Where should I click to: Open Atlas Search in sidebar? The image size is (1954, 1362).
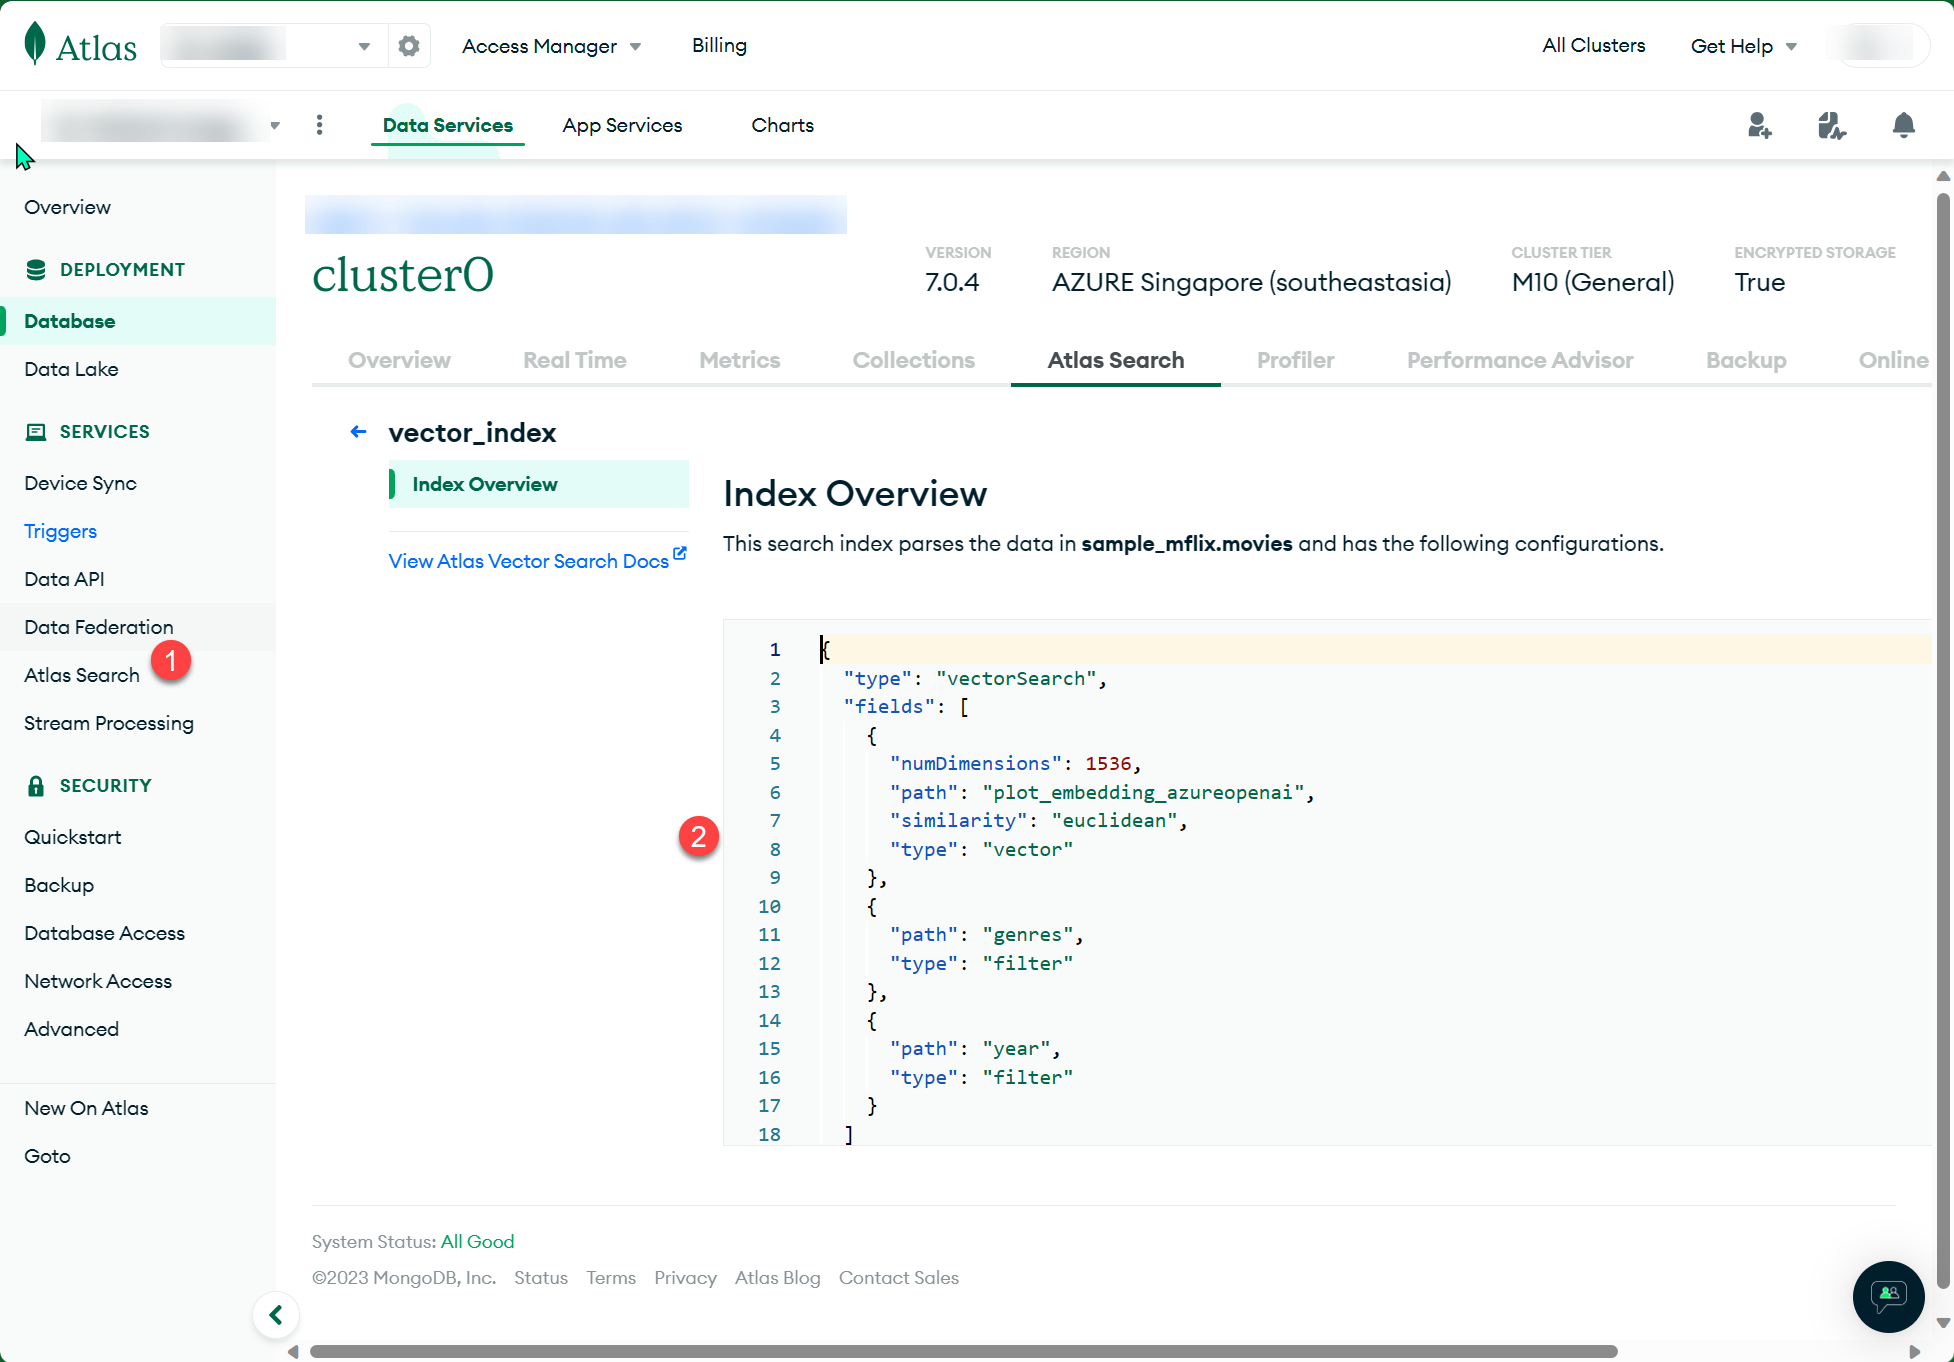(x=81, y=675)
